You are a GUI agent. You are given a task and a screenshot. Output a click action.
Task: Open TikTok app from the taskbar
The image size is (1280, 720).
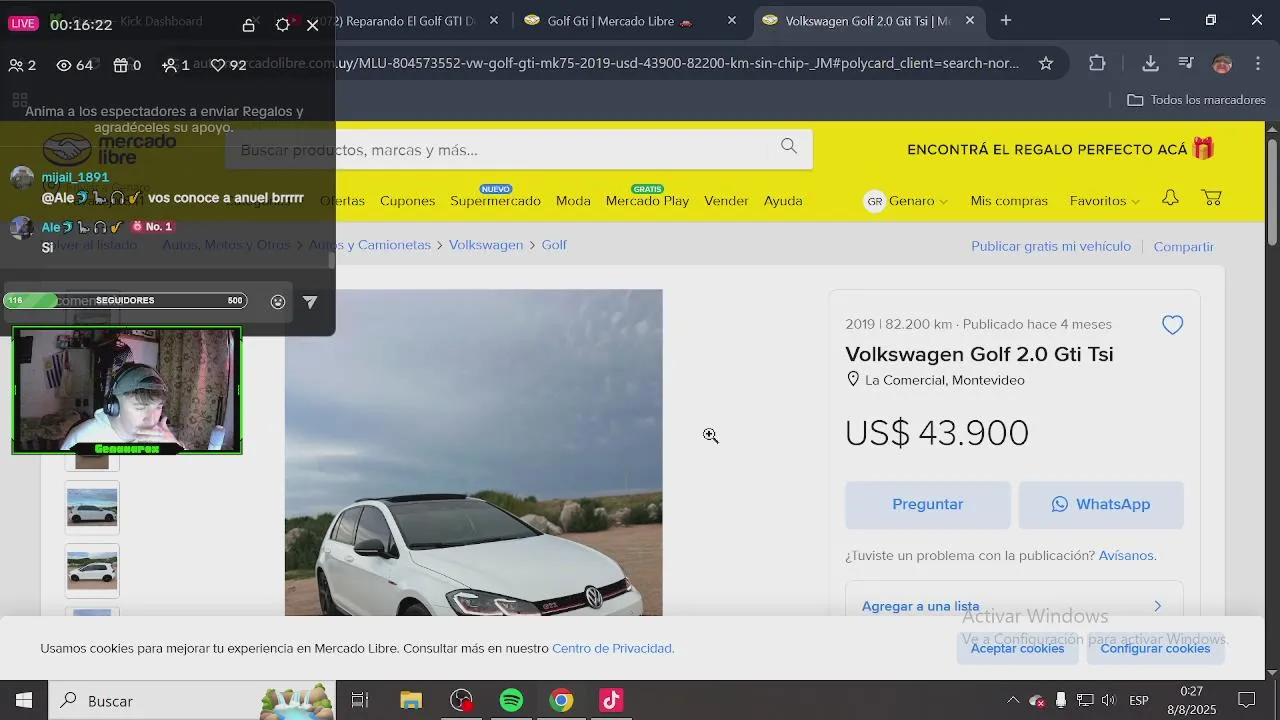point(611,701)
